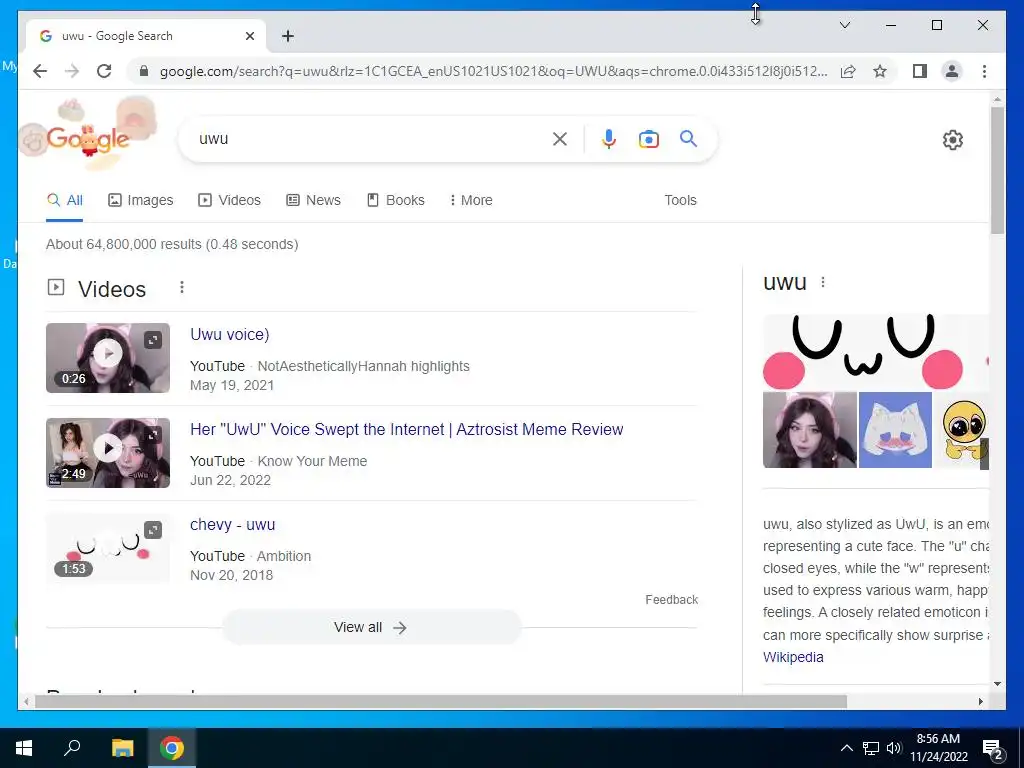Select the All results tab
This screenshot has width=1024, height=768.
click(x=65, y=200)
